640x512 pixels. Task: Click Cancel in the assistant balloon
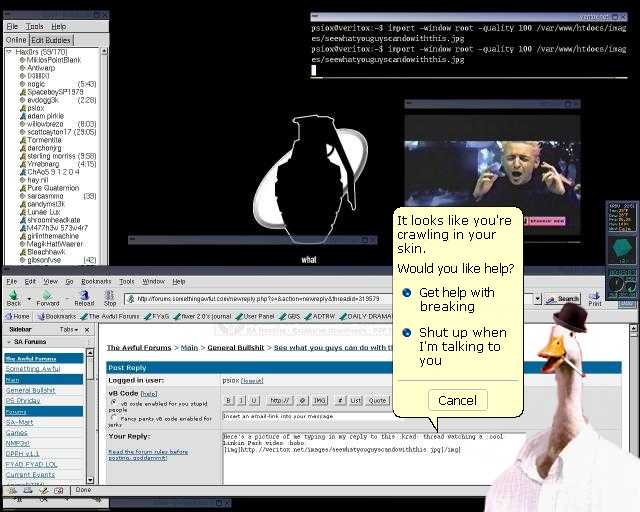(x=457, y=400)
